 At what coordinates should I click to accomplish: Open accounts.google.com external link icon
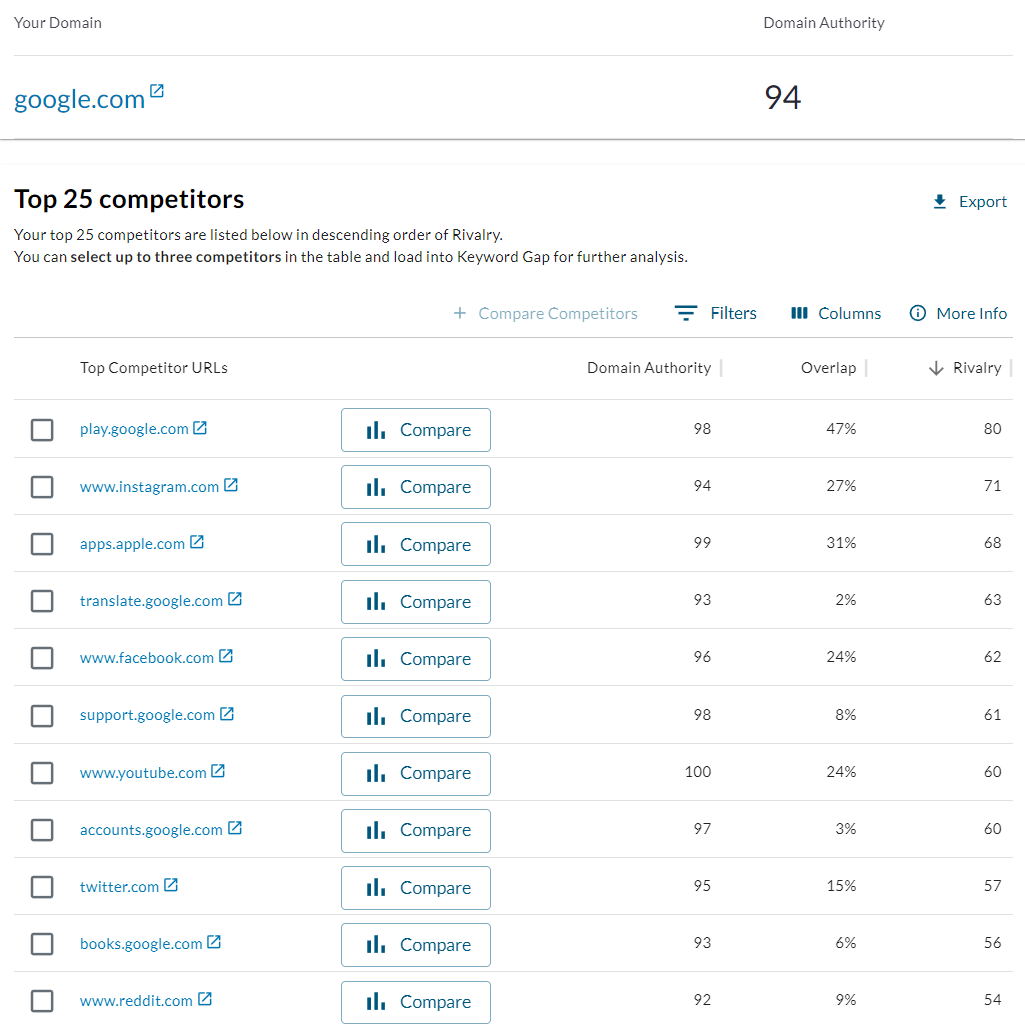coord(235,828)
